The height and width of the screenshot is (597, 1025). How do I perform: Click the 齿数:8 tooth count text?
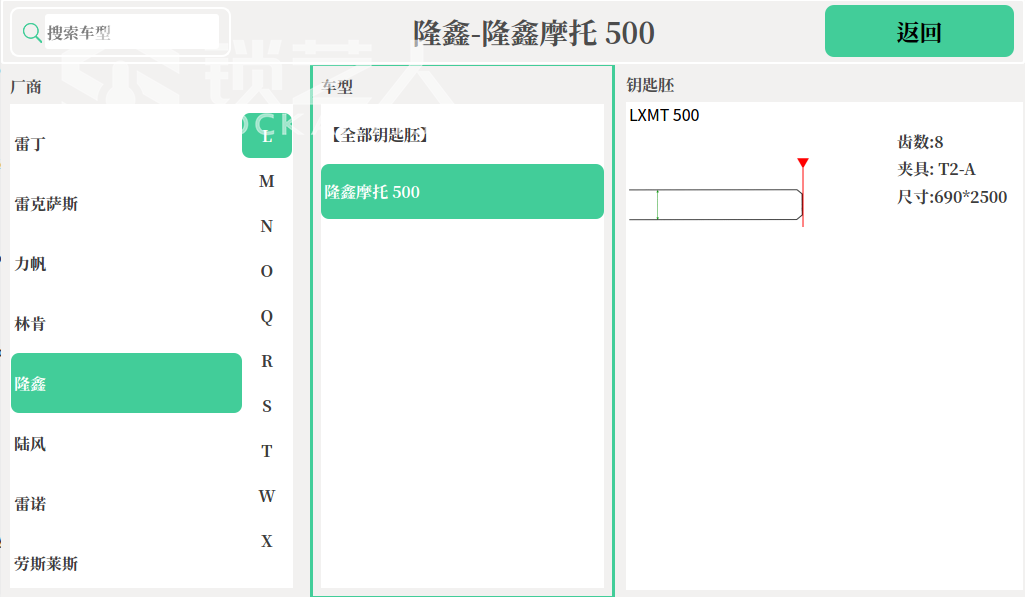[920, 142]
